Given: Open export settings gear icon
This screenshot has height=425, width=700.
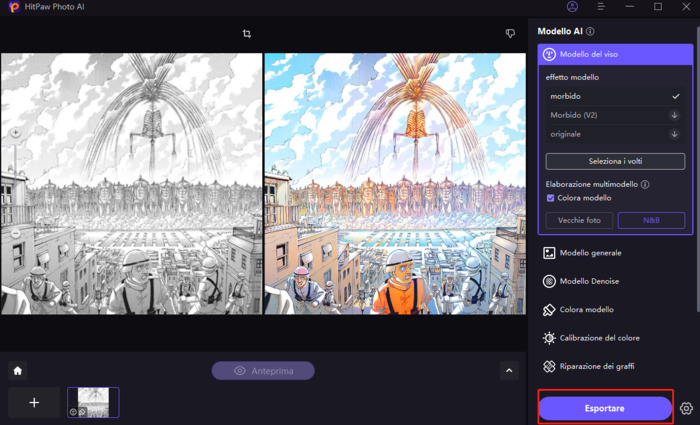Looking at the screenshot, I should click(686, 408).
